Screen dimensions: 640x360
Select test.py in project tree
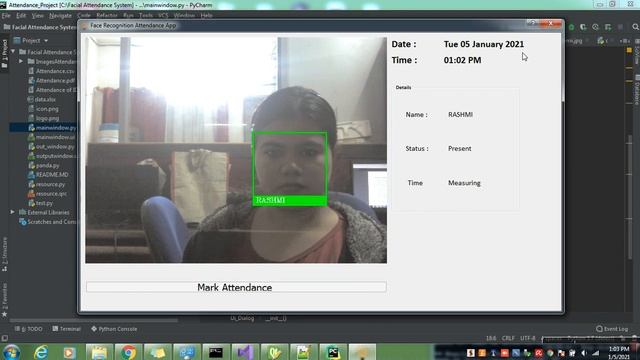(40, 203)
